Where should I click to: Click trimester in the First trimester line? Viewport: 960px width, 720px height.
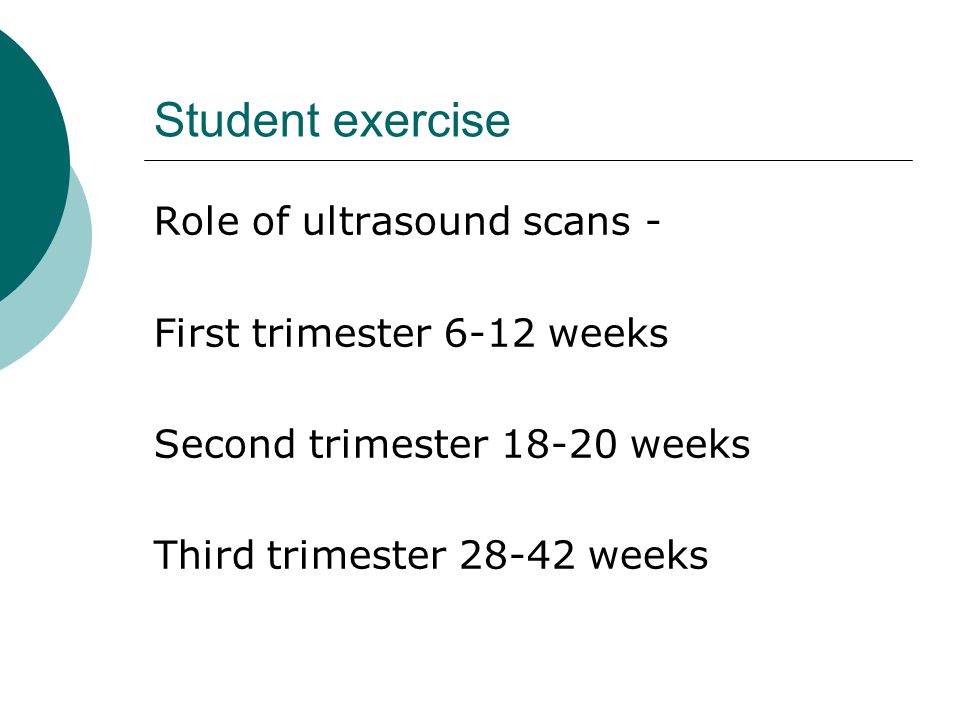[x=342, y=334]
